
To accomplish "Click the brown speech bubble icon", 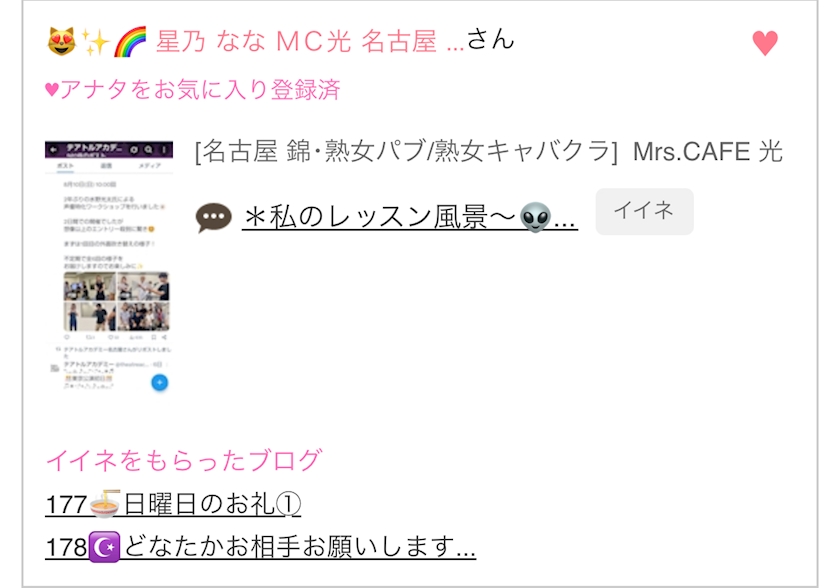I will 214,218.
